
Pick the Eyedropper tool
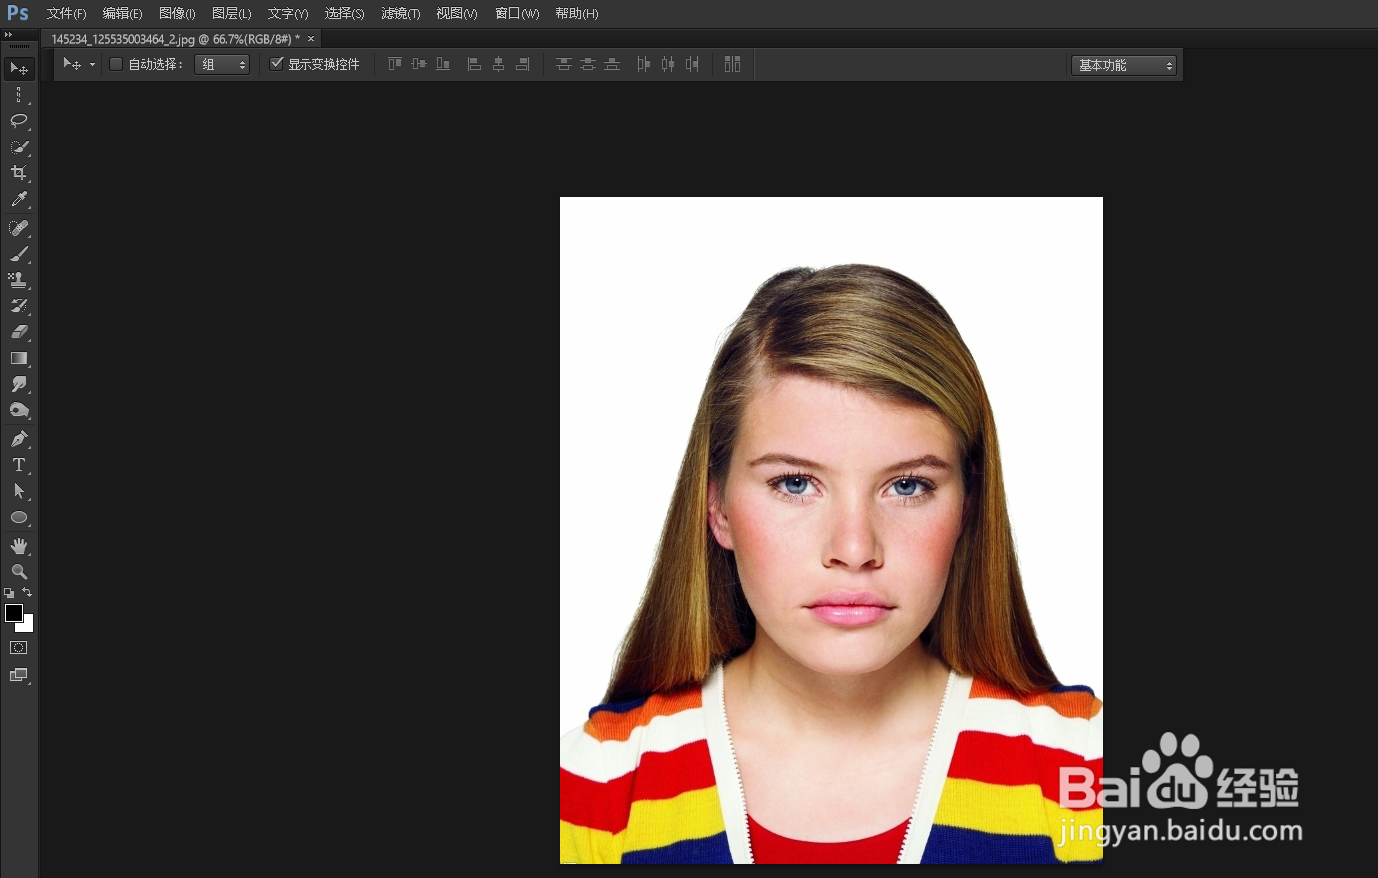click(19, 199)
